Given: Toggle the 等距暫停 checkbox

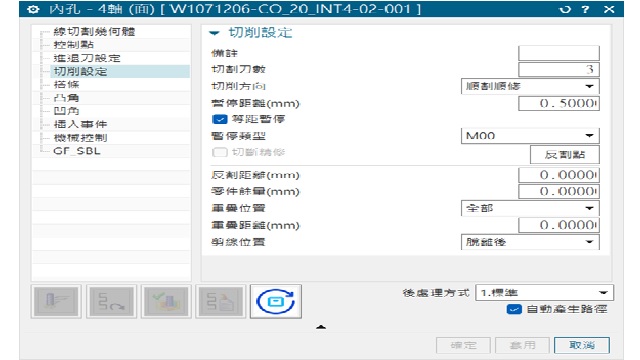Looking at the screenshot, I should click(220, 119).
